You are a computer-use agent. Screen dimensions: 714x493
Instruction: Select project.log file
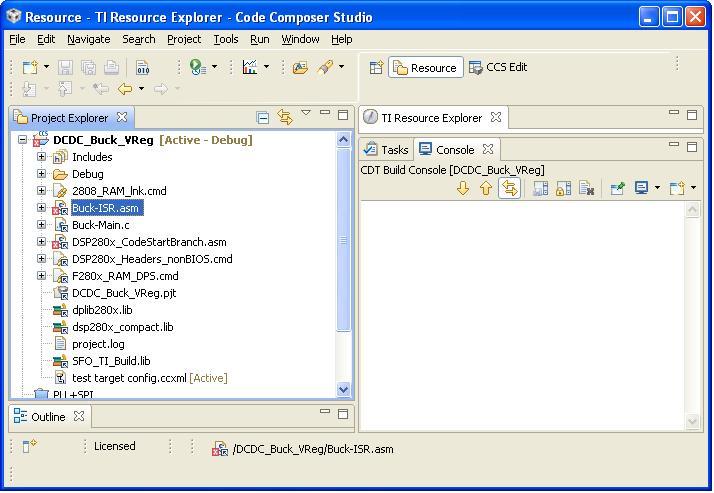98,344
